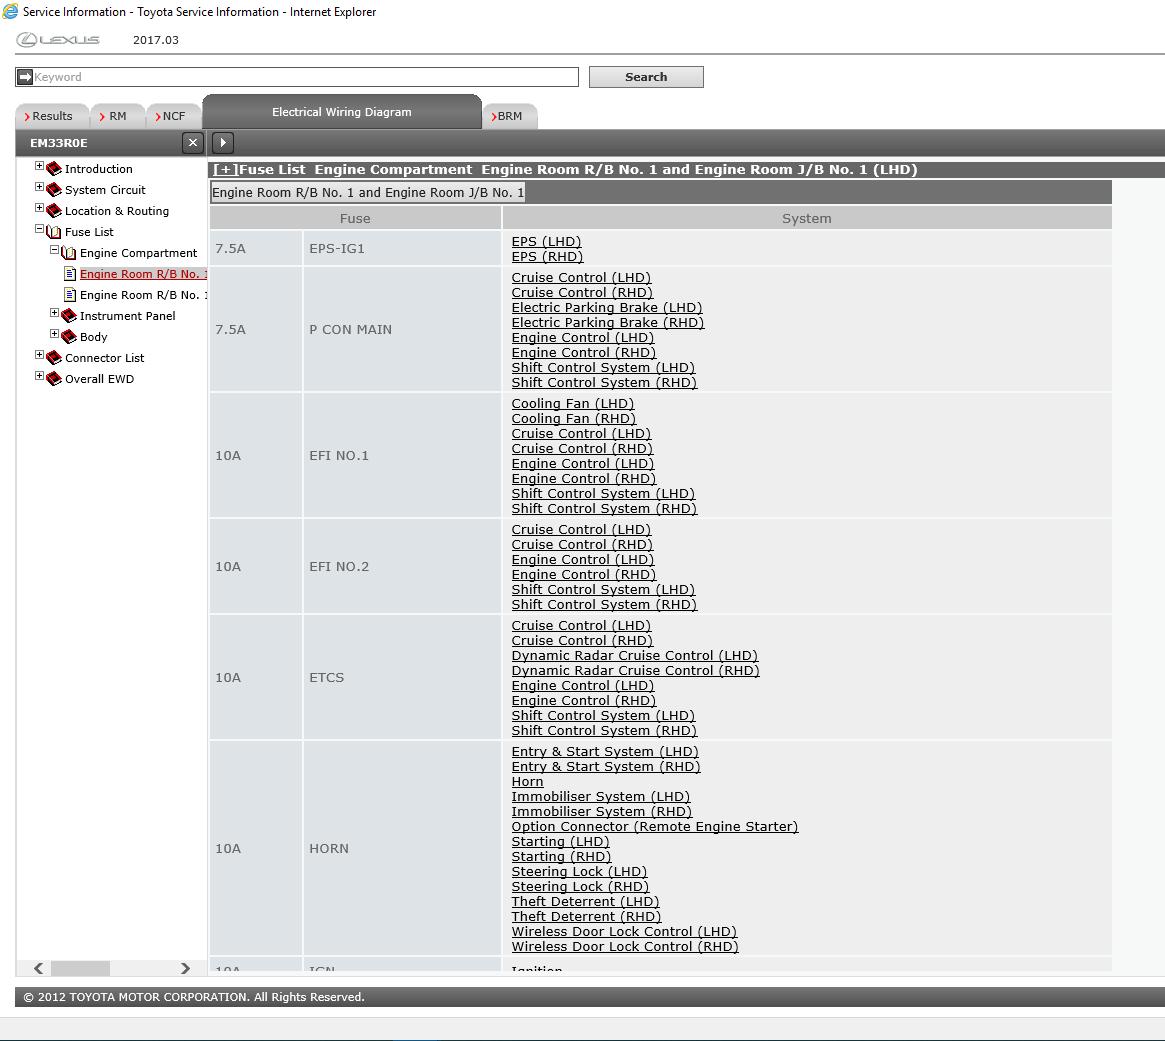The image size is (1165, 1041).
Task: Click the System Circuit book icon
Action: tap(53, 189)
